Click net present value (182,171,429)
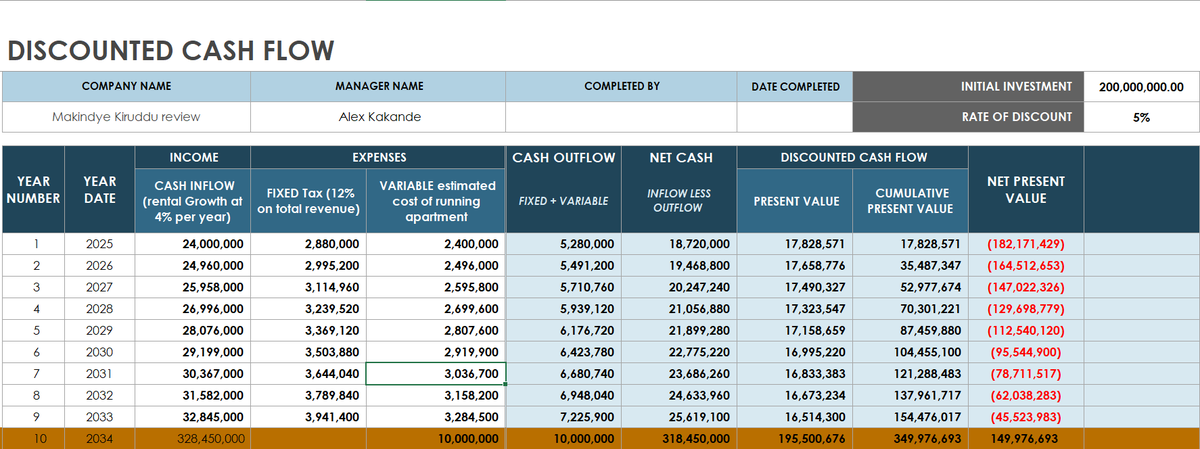The image size is (1200, 449). (1026, 244)
